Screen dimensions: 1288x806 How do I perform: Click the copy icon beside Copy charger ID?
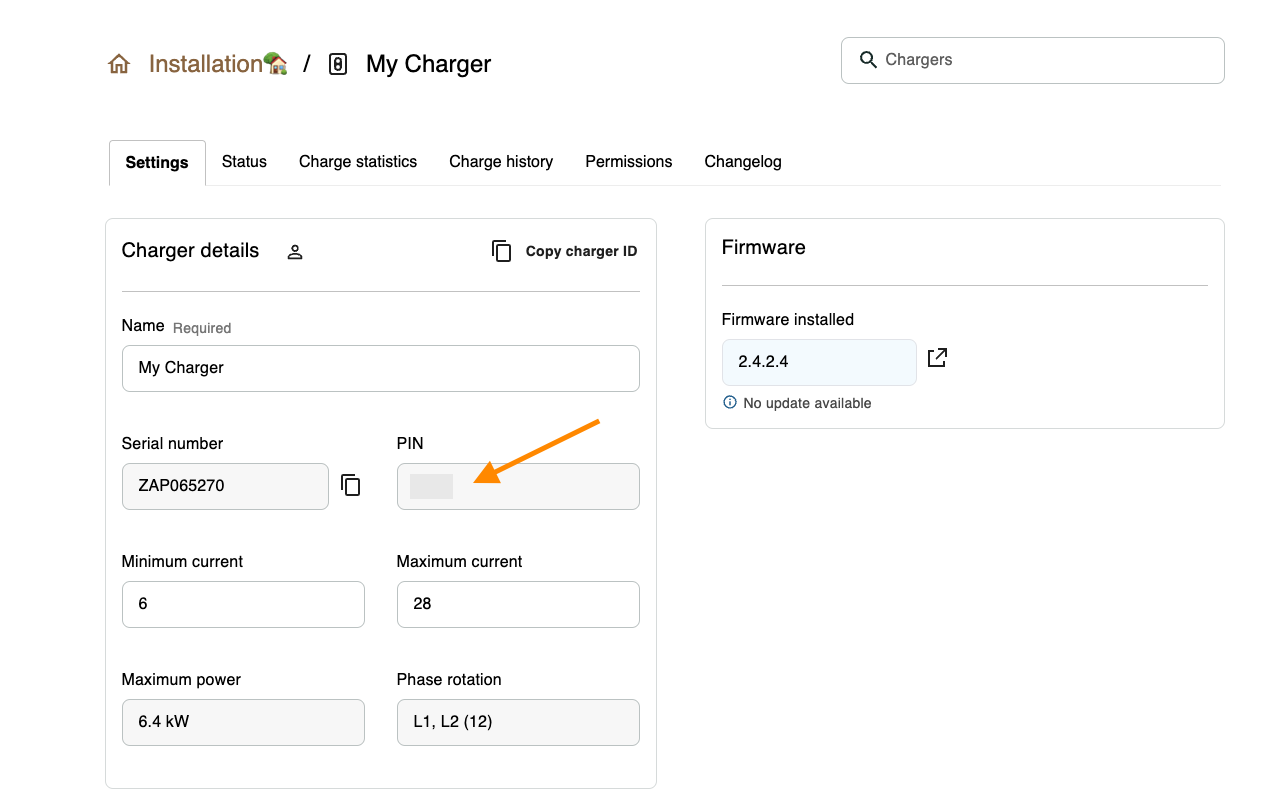(x=502, y=251)
